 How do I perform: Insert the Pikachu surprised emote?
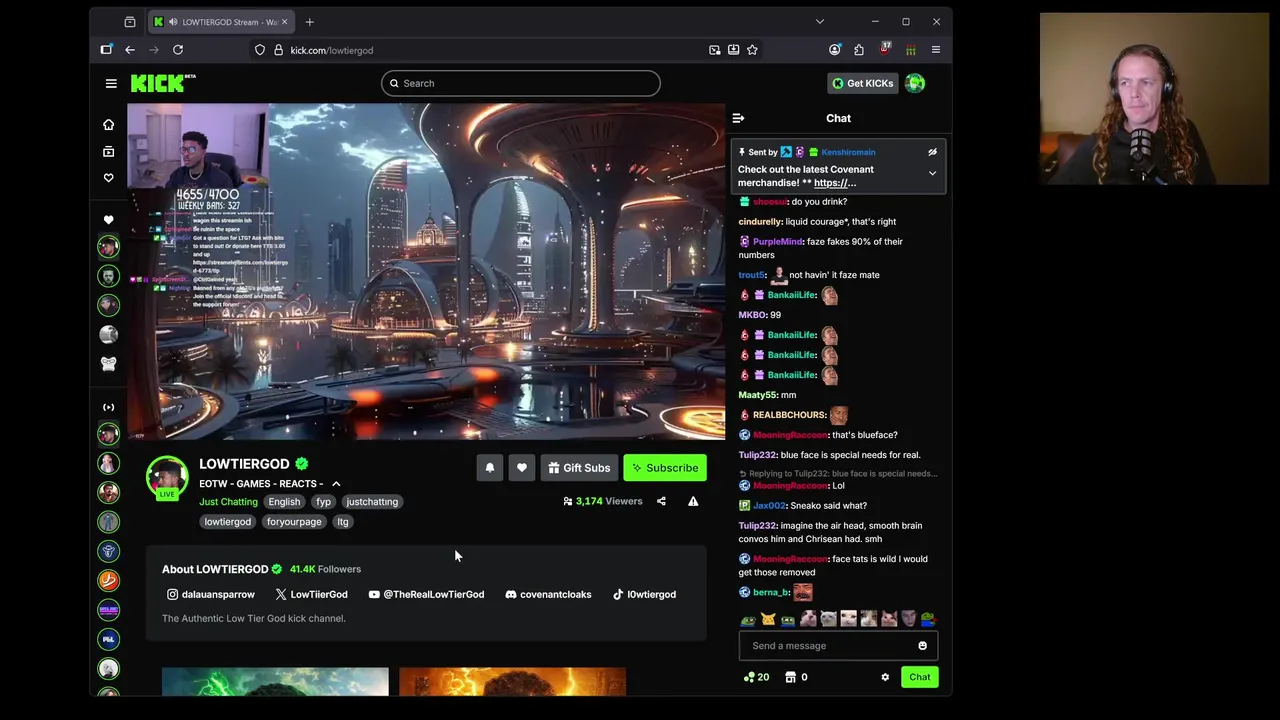(x=768, y=619)
